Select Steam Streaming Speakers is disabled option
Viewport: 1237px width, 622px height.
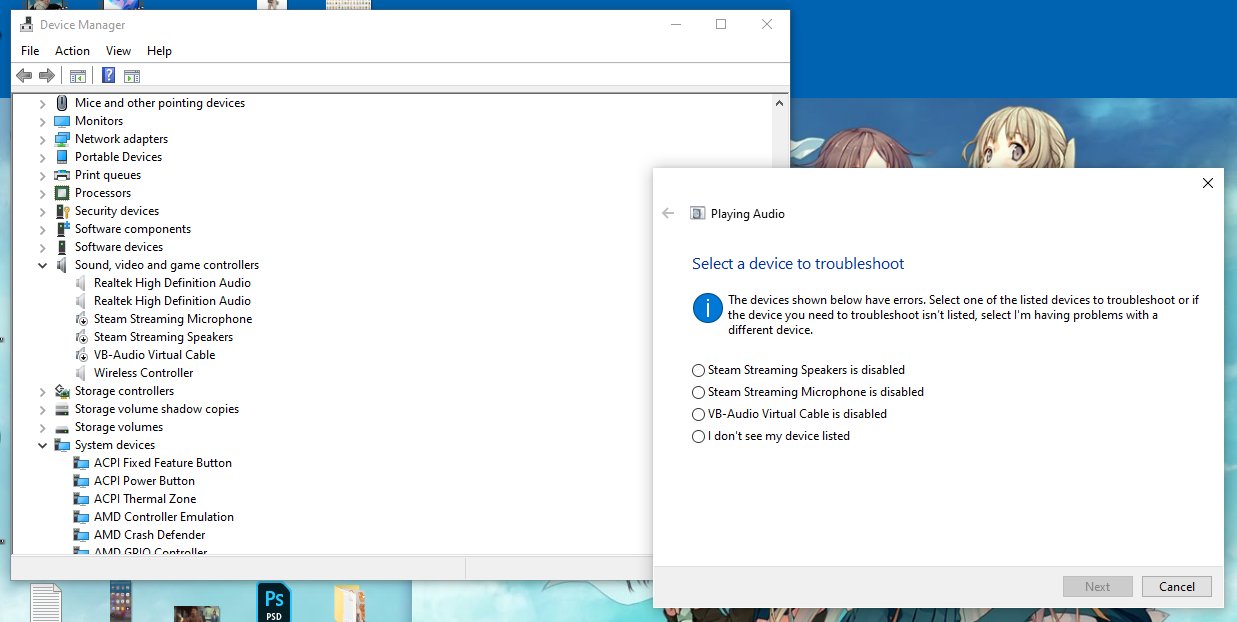[798, 370]
